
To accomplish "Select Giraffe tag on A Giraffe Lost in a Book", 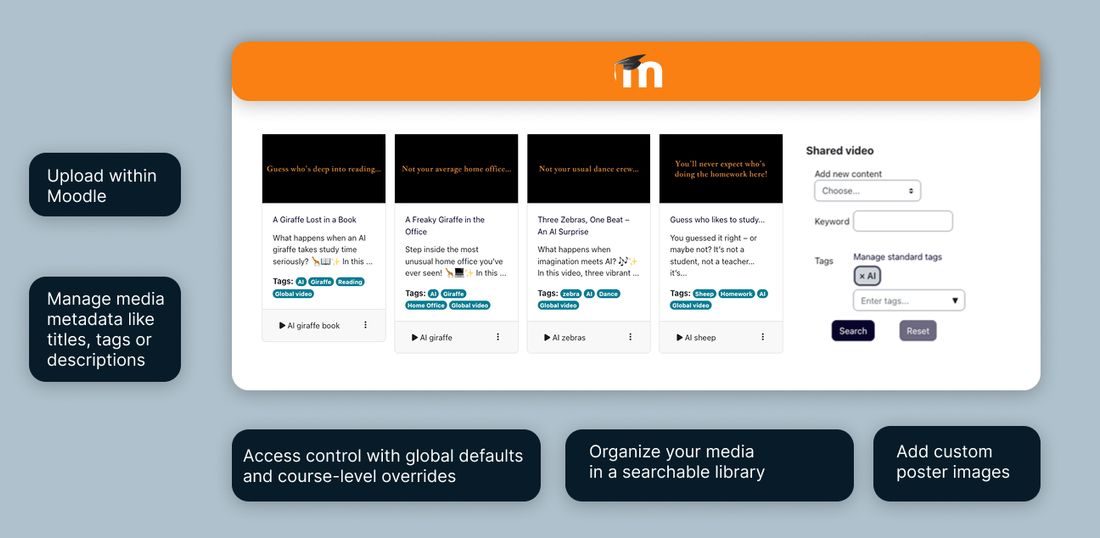I will click(321, 282).
